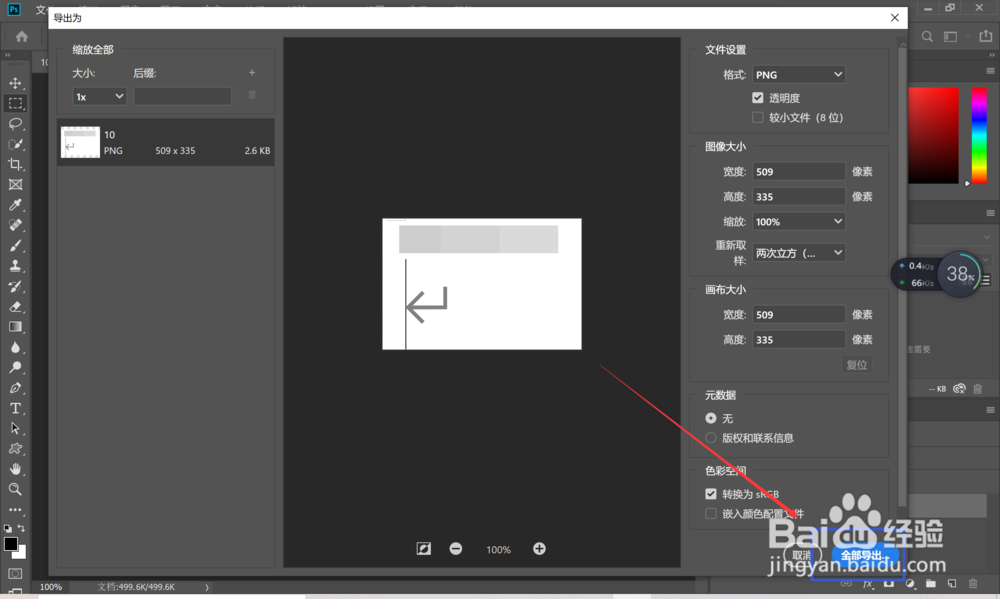Select the 无 metadata radio button

pyautogui.click(x=710, y=418)
